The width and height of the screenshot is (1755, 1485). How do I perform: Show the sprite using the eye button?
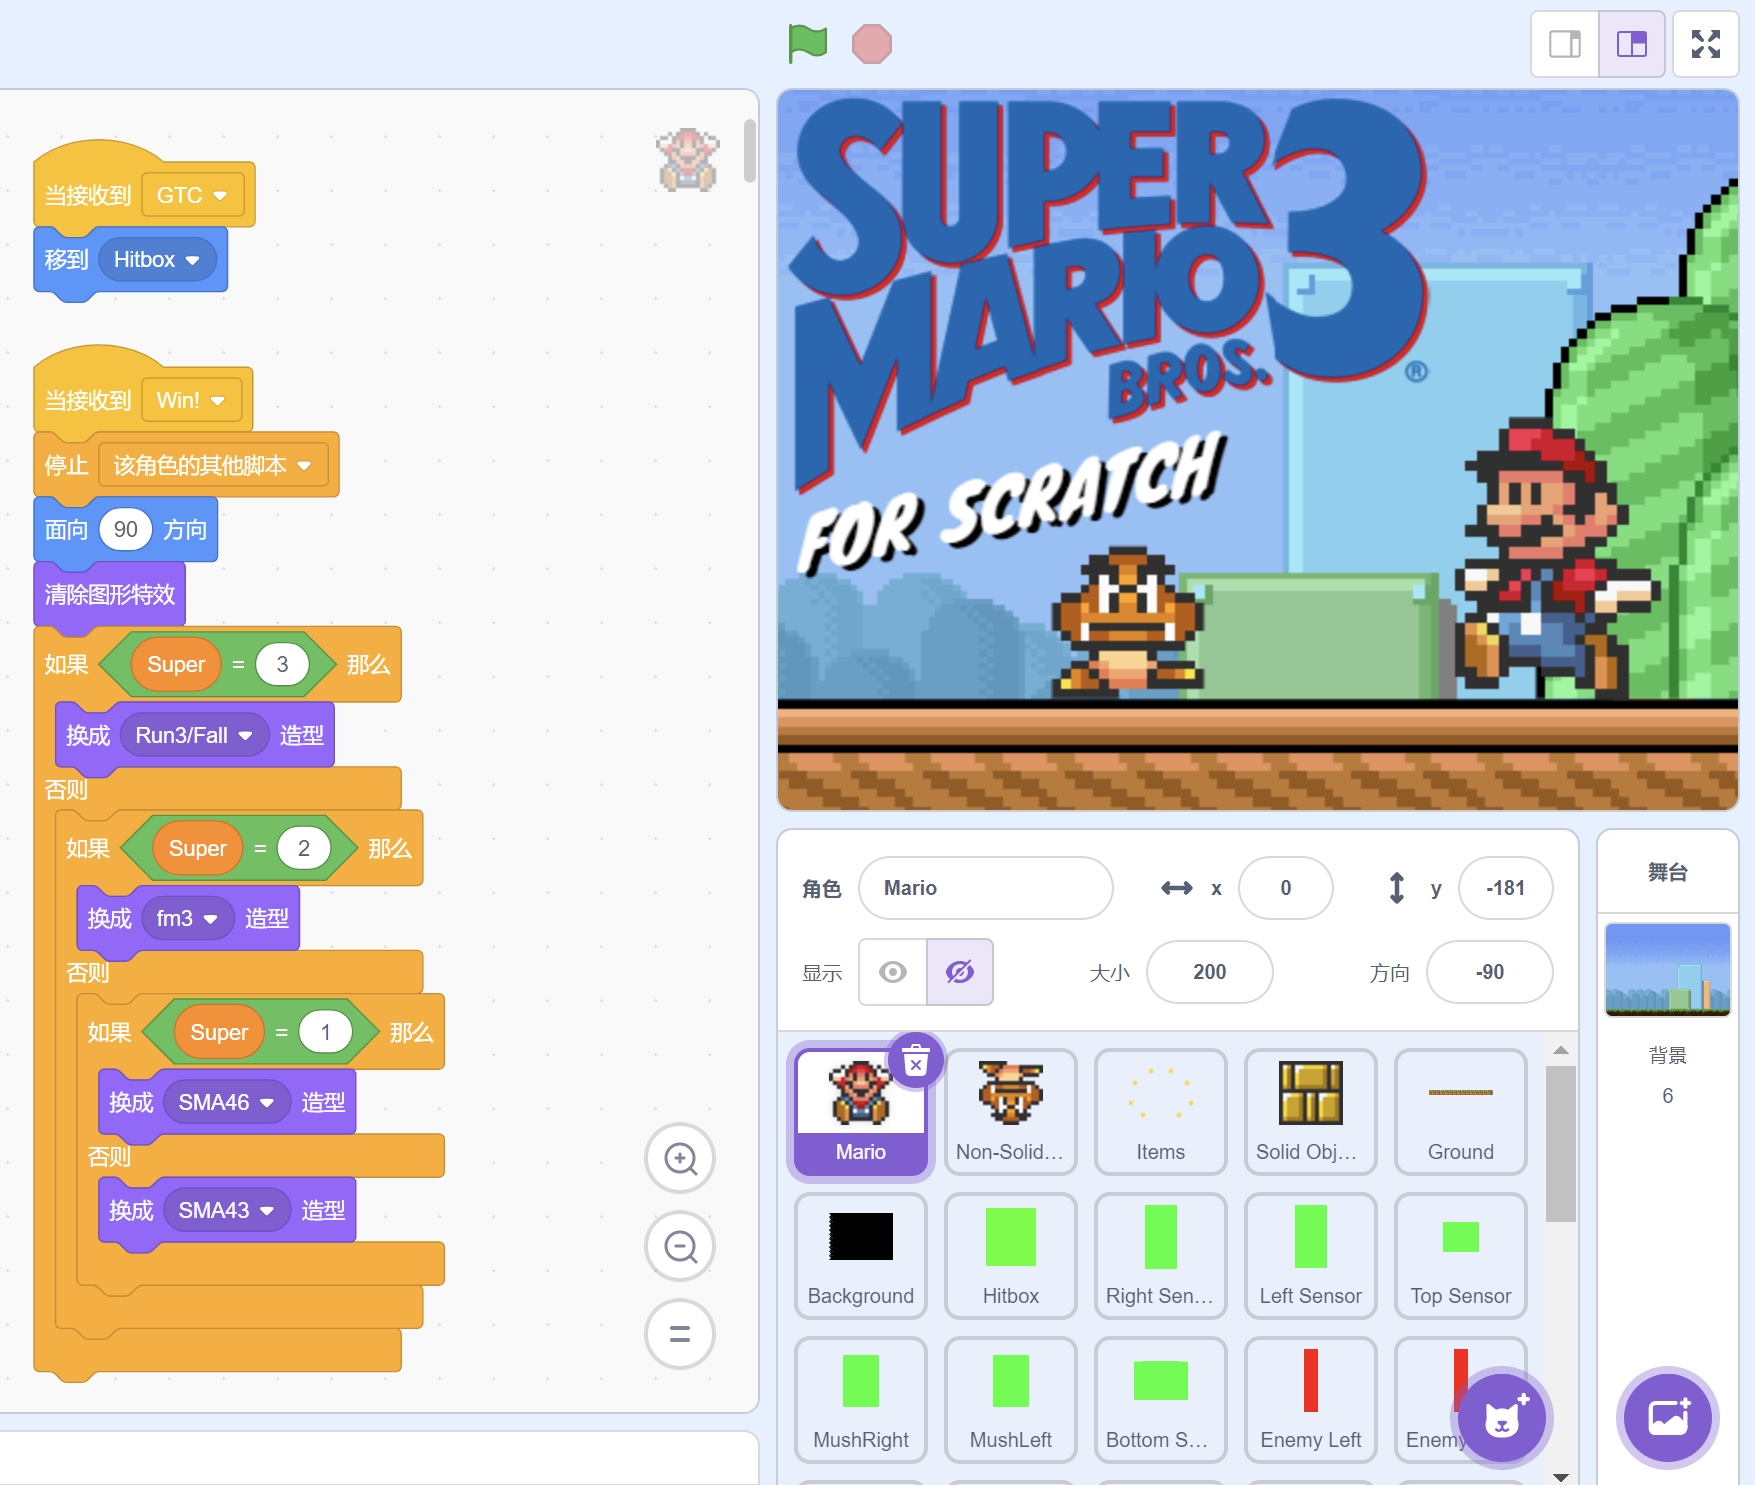(893, 972)
